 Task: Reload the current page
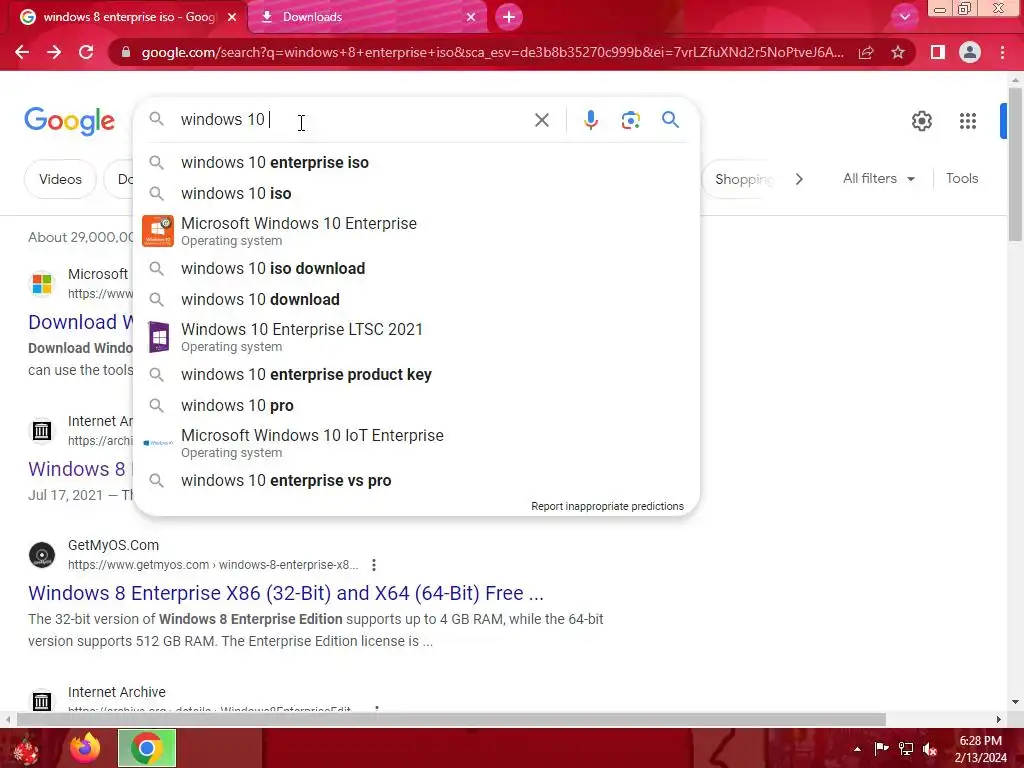coord(86,52)
